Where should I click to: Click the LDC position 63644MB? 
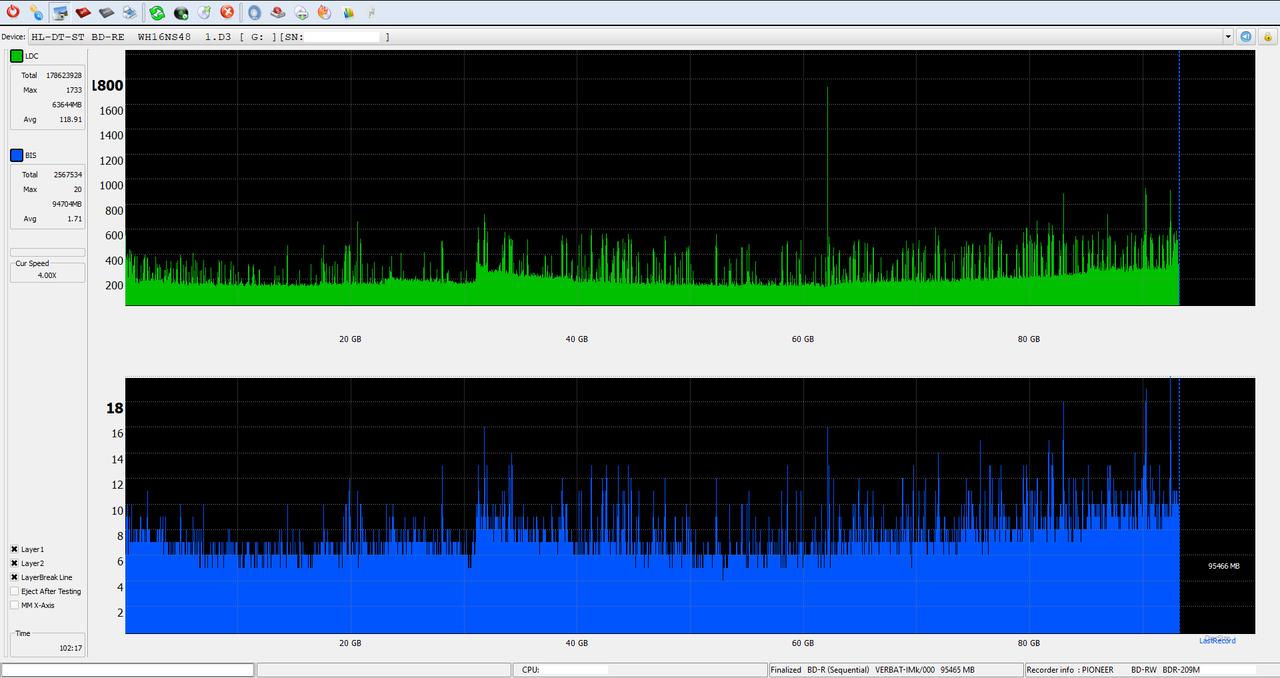(67, 105)
